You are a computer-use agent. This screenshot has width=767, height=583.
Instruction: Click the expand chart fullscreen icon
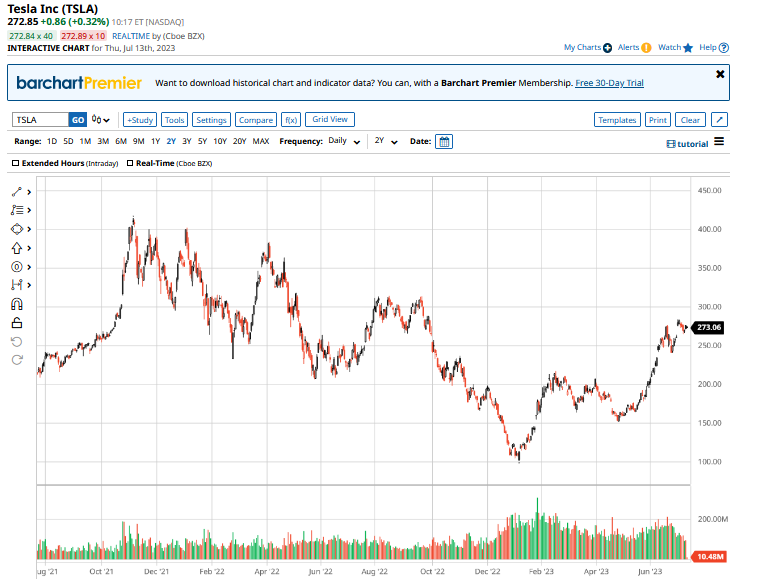[x=719, y=120]
